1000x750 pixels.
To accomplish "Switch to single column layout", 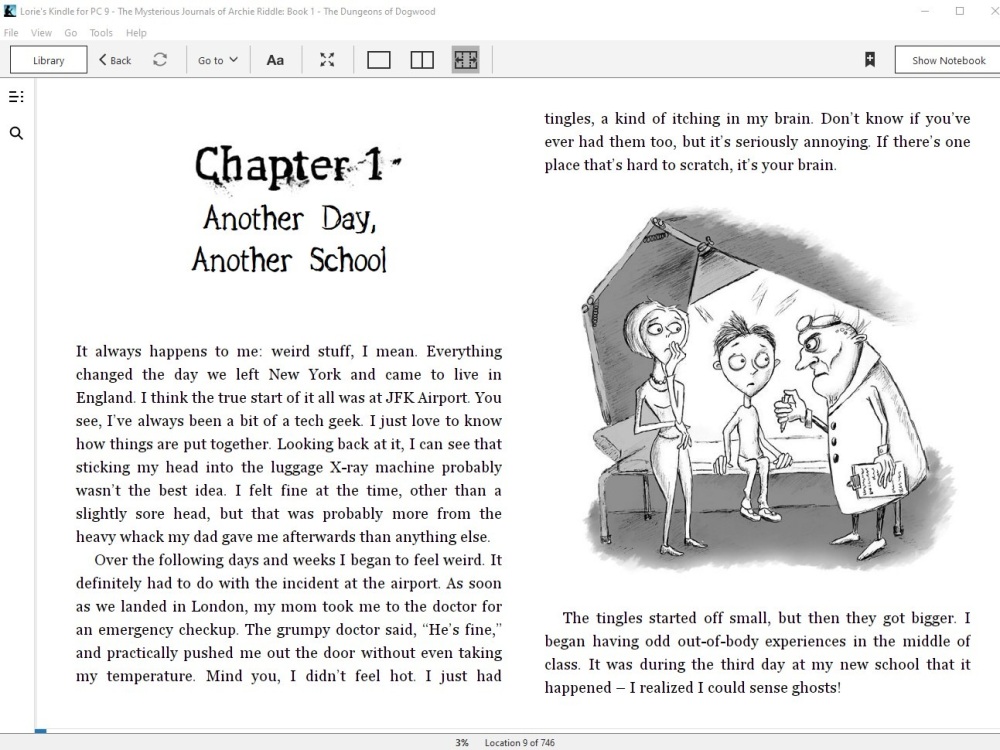I will click(x=379, y=60).
